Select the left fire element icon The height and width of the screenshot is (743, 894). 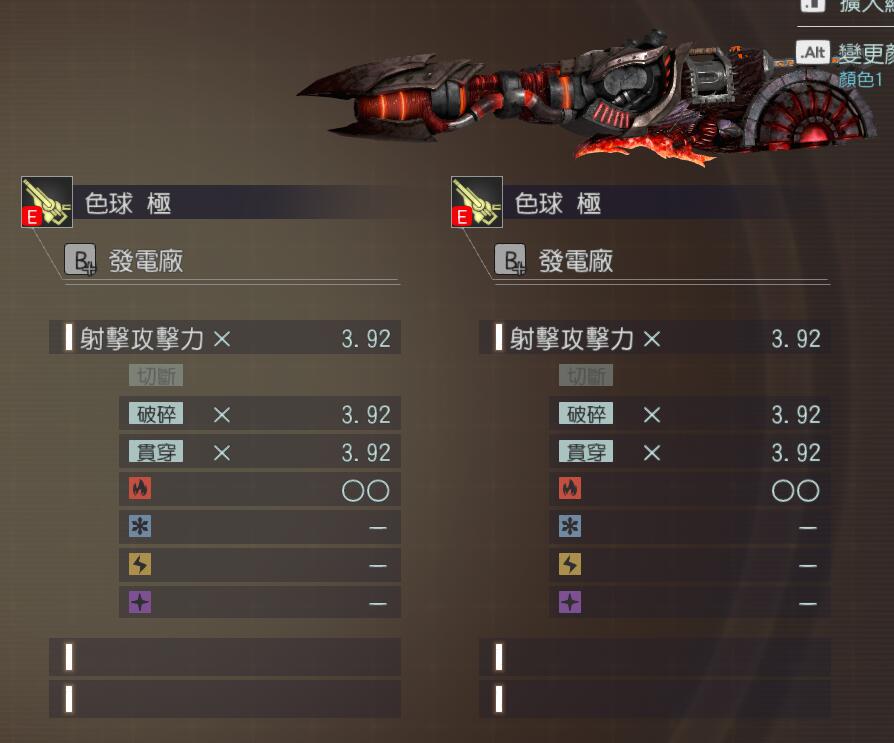[x=140, y=488]
